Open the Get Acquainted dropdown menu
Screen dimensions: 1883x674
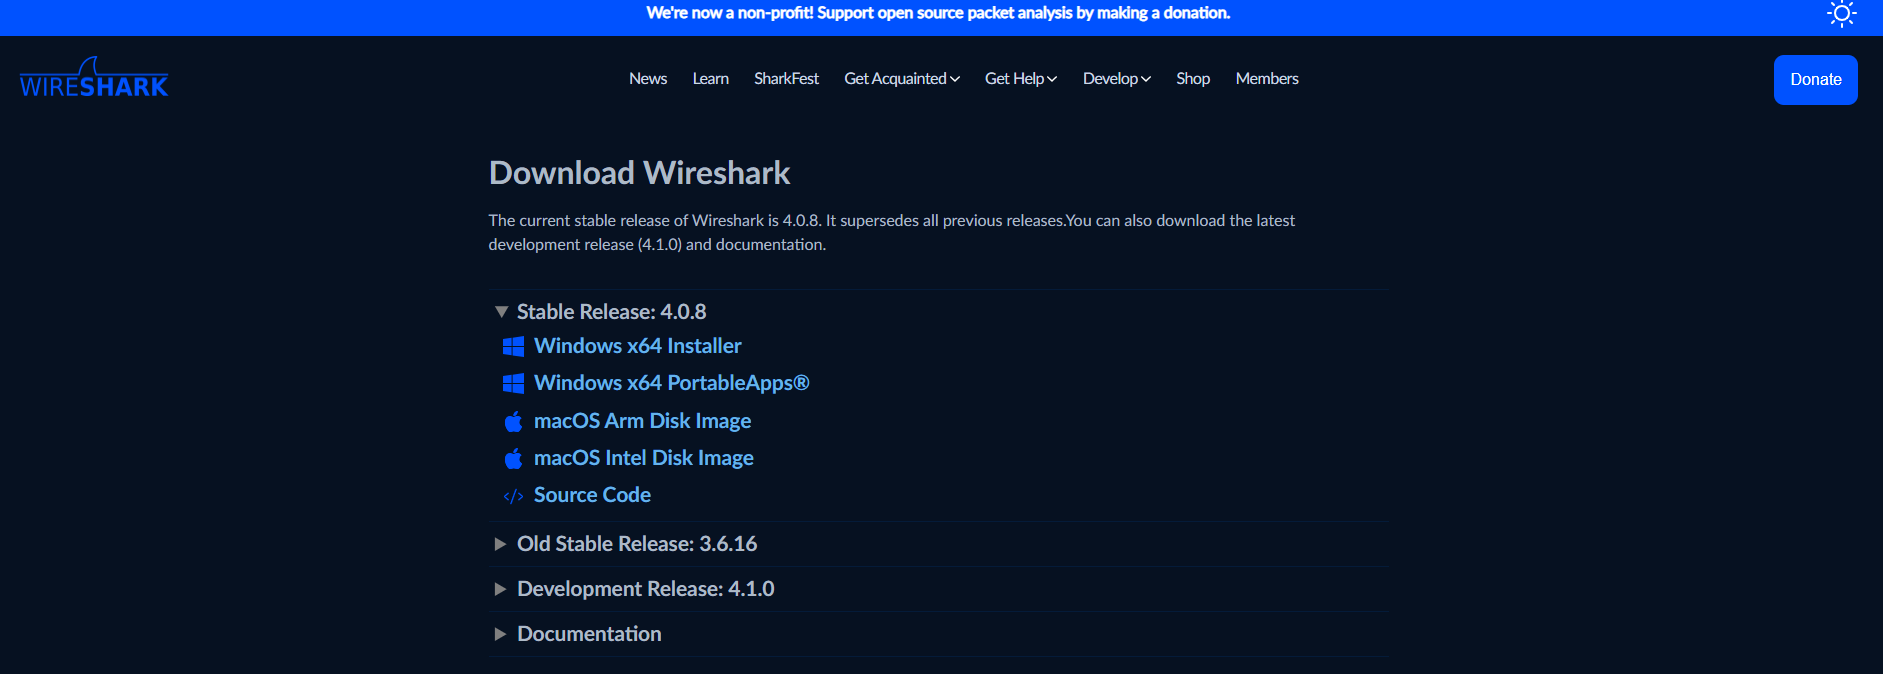901,78
